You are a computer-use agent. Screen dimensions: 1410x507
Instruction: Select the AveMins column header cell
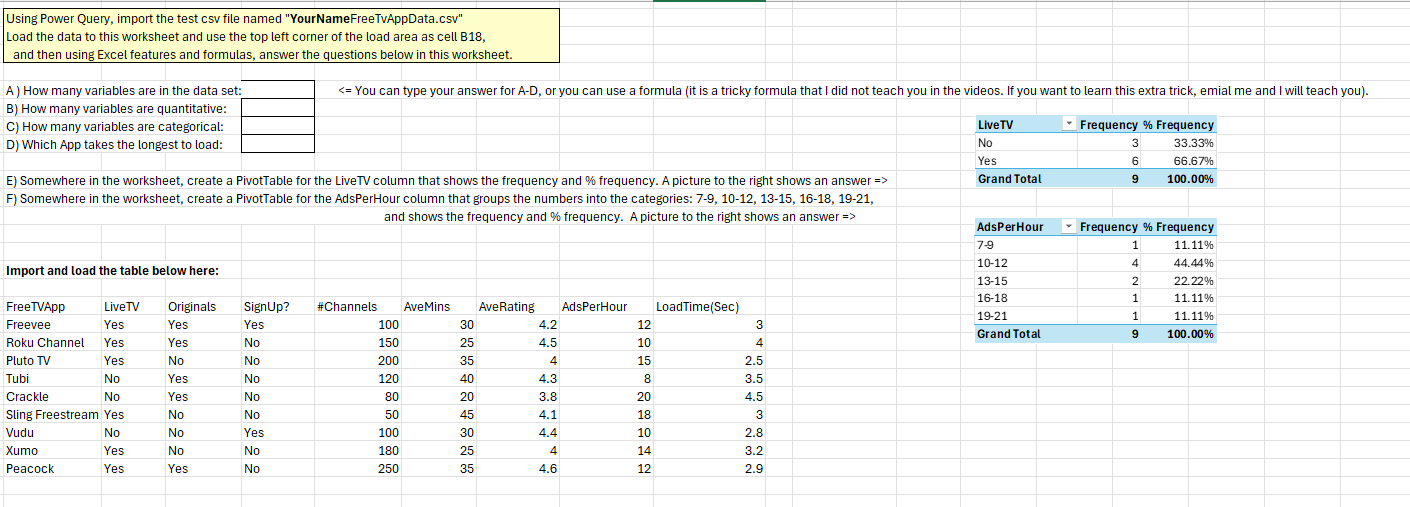pos(440,307)
